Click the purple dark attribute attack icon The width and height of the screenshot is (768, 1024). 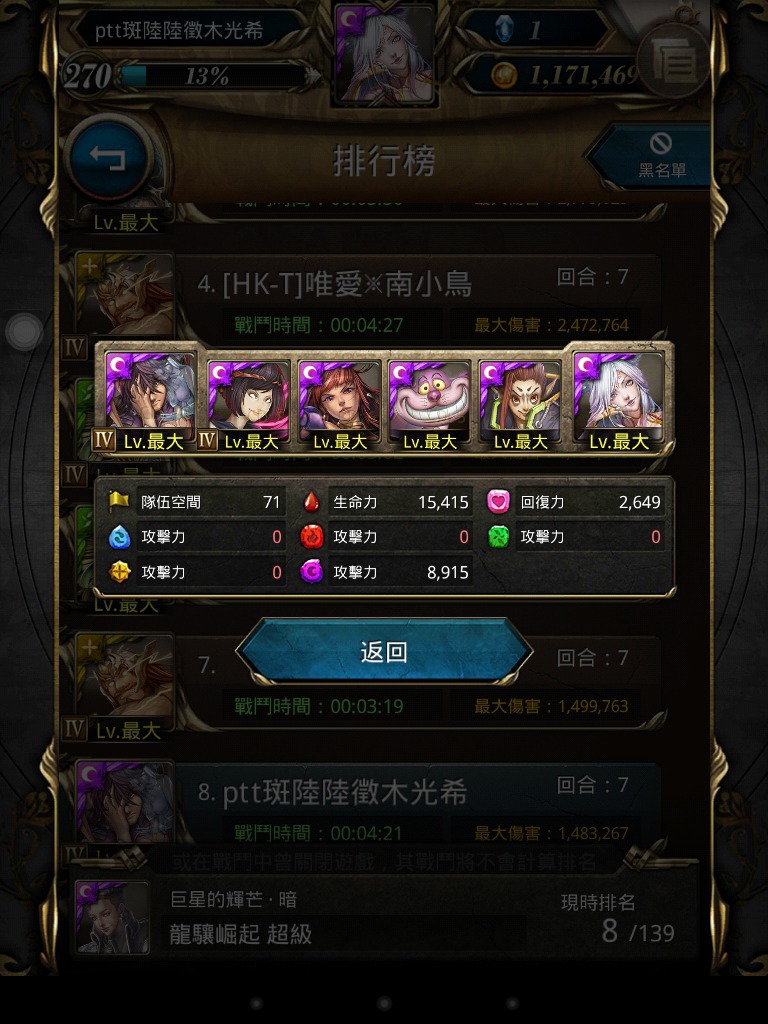(x=311, y=572)
